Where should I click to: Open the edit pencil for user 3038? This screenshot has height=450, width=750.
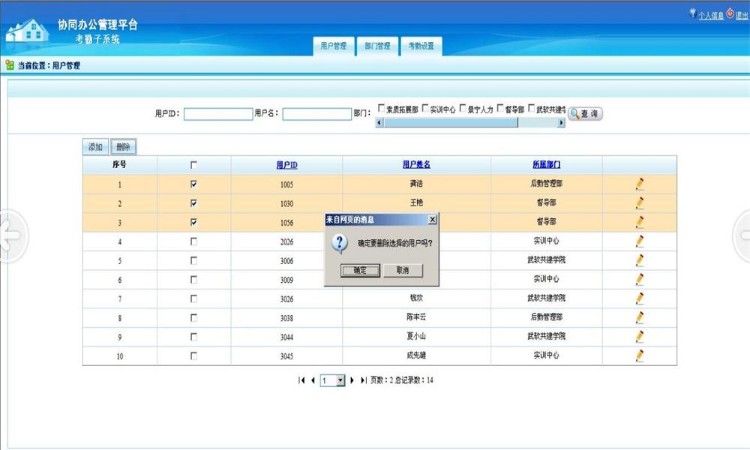[640, 318]
